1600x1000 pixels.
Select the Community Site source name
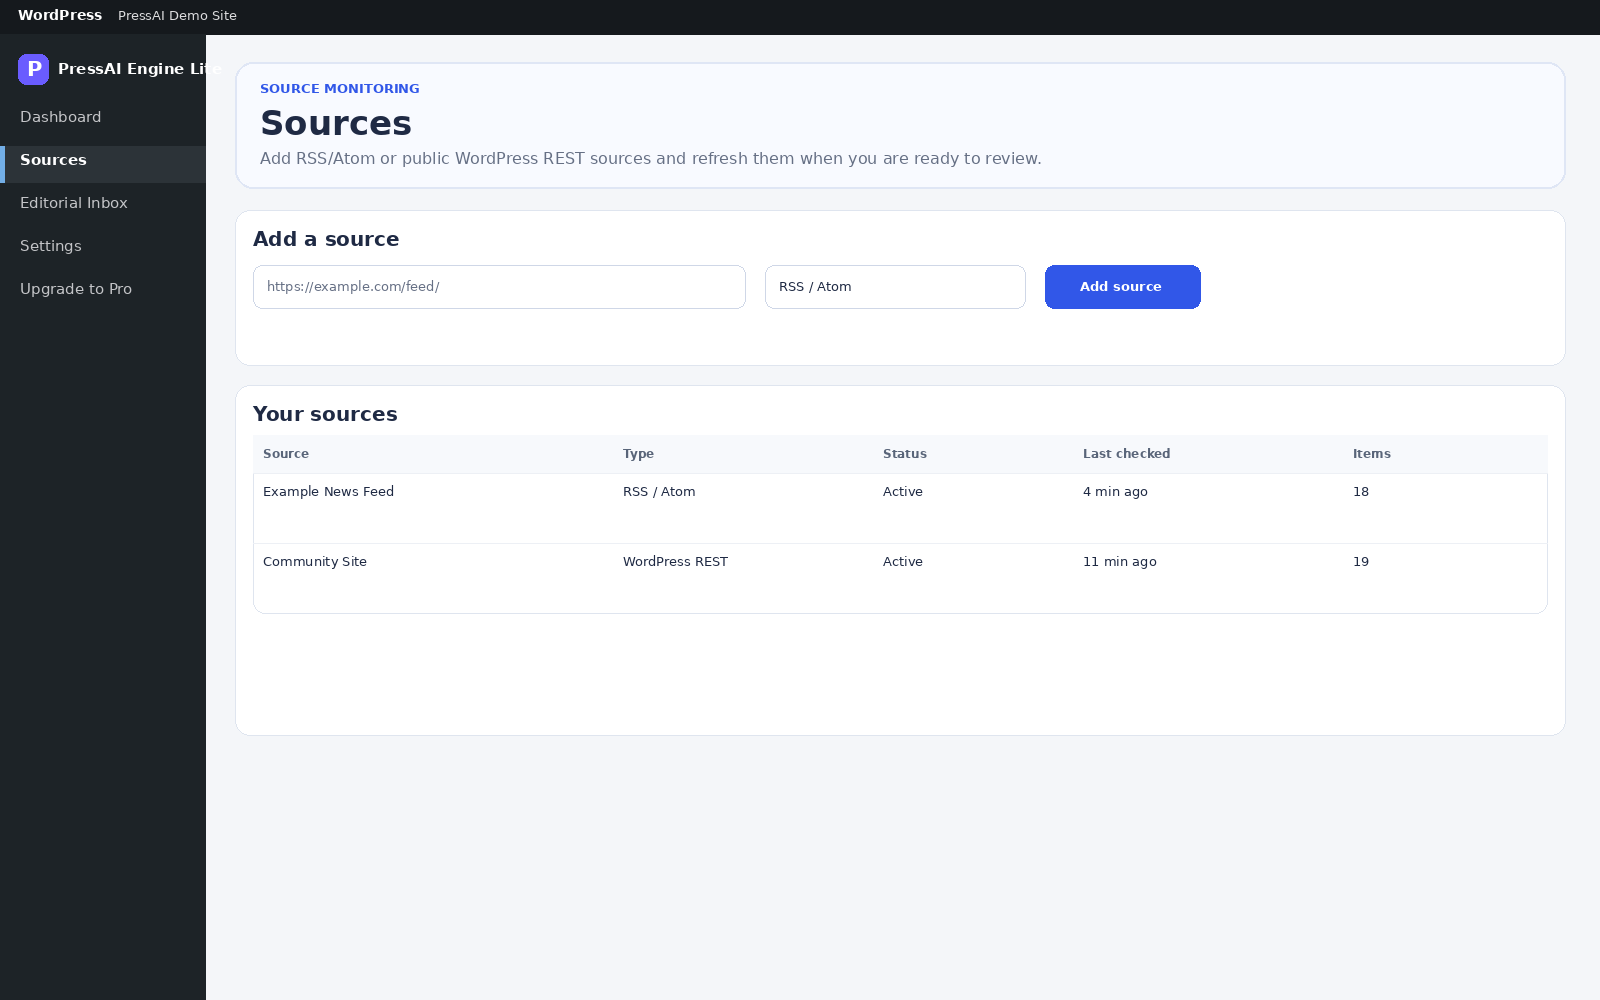pos(315,562)
